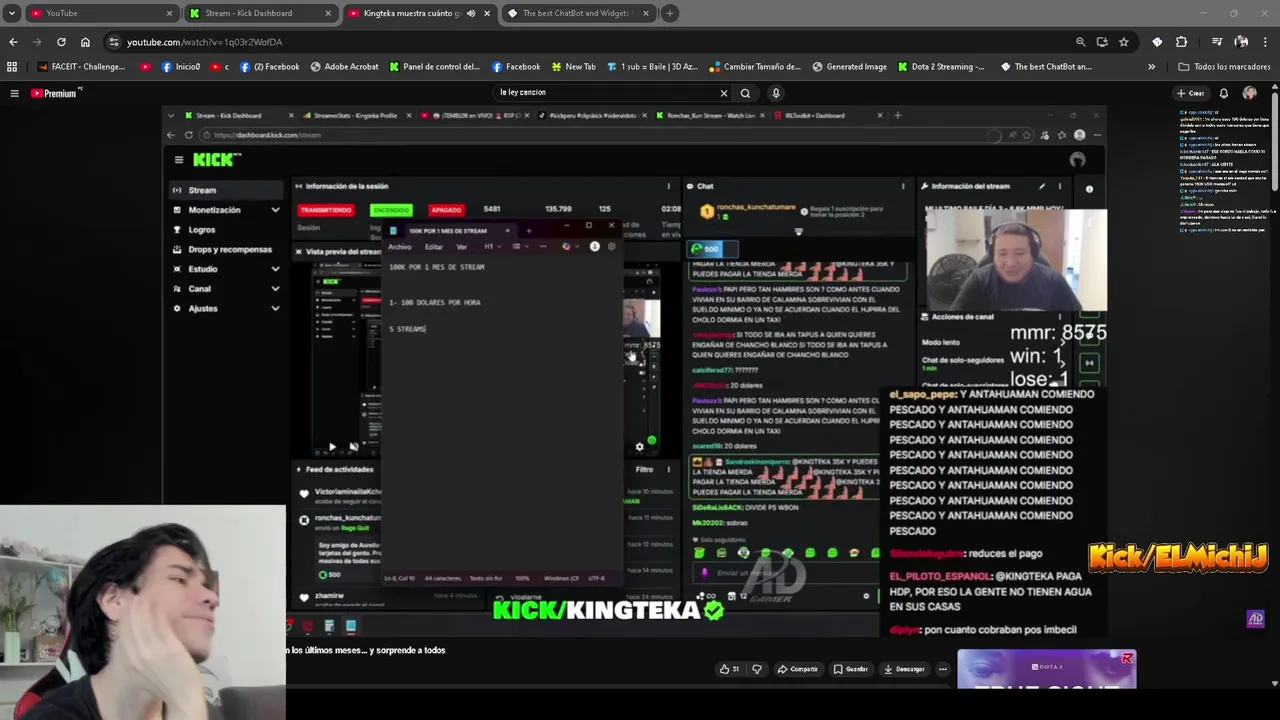Open the Chrome three-dot menu

click(x=1266, y=42)
